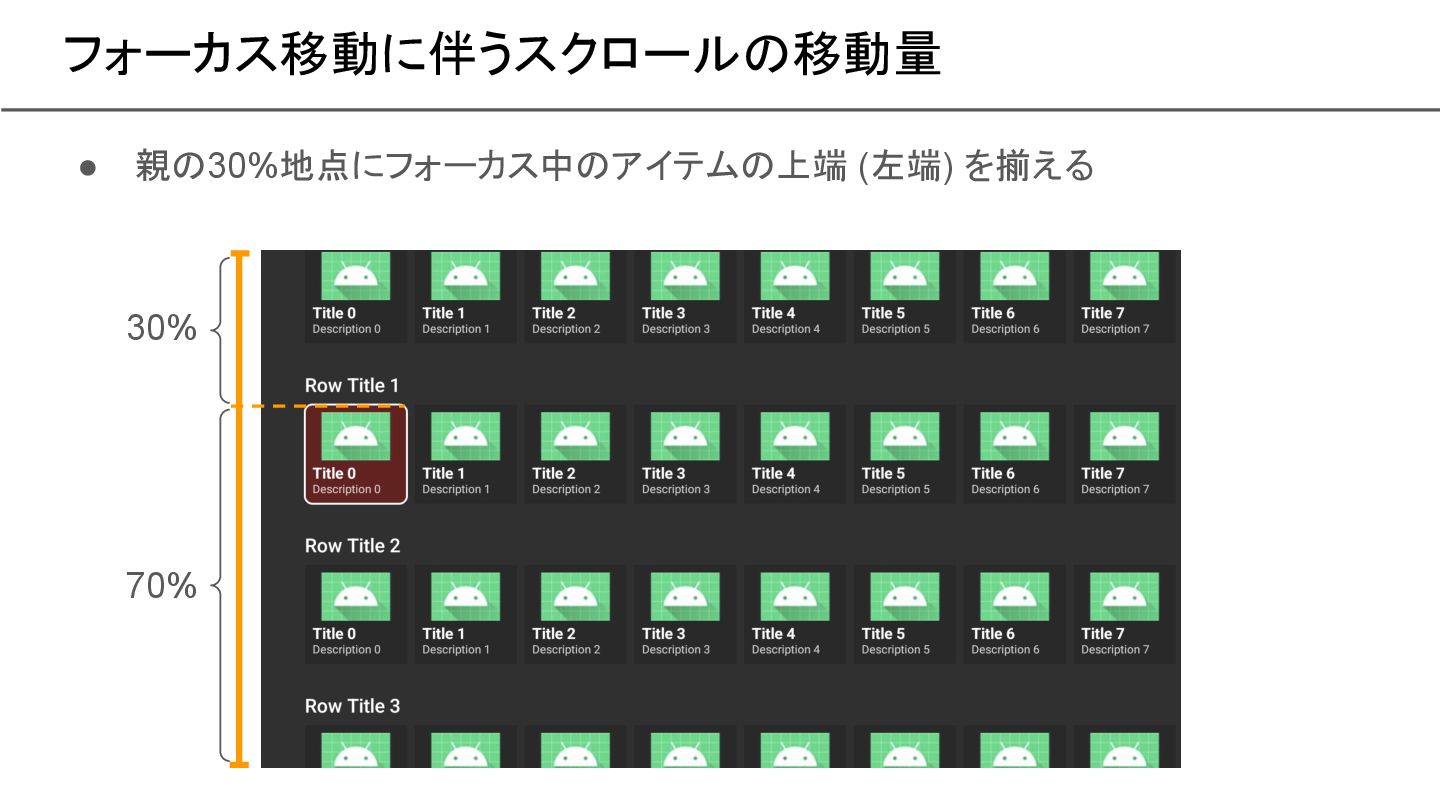1440x810 pixels.
Task: Click Title 3 card in row above Row Title 1
Action: [685, 297]
